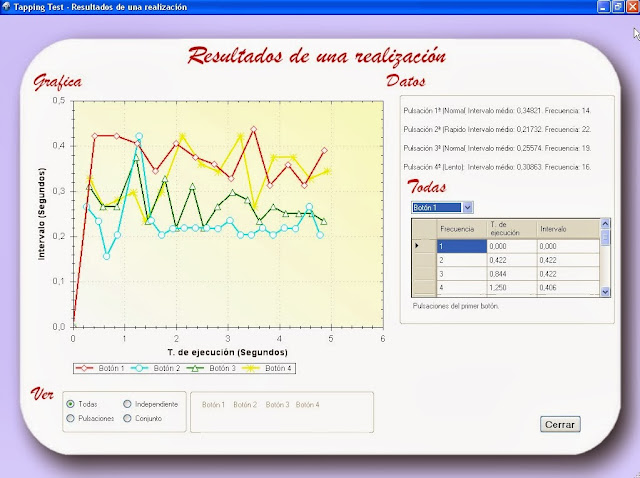Click the Frecuencia cell 3
The image size is (640, 478).
(462, 274)
